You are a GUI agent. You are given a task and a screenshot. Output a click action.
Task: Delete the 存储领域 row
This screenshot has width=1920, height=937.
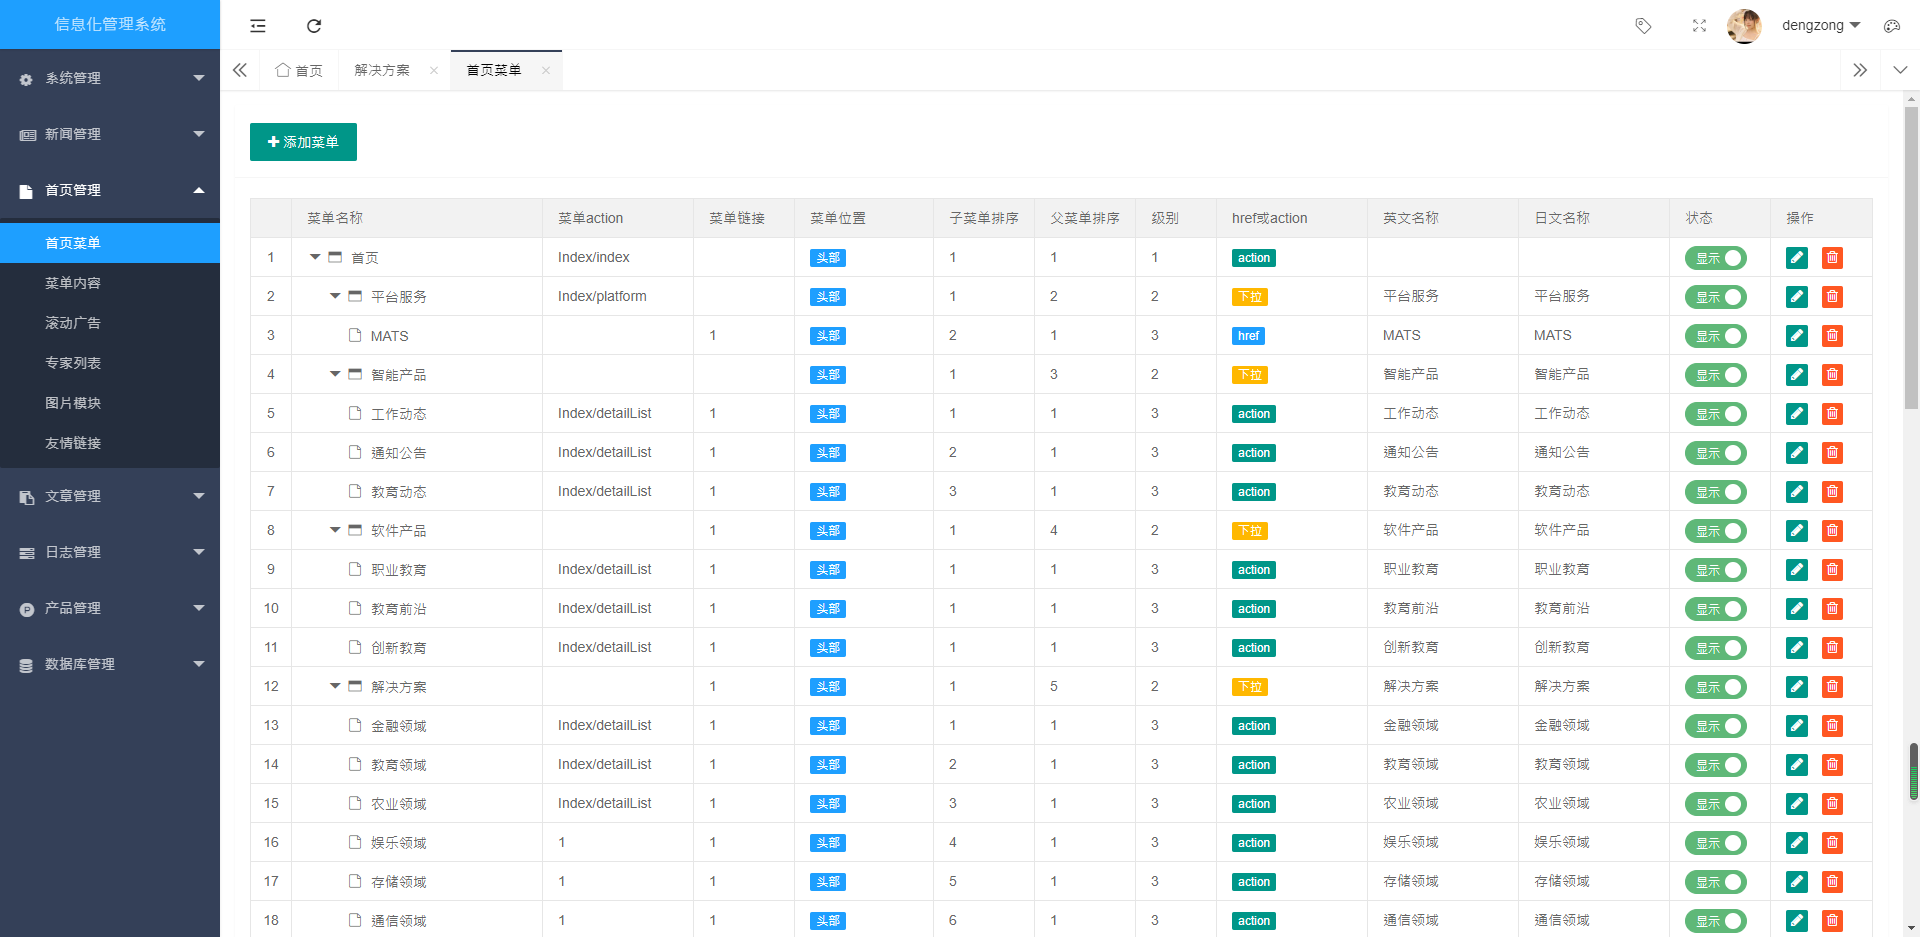click(x=1832, y=882)
